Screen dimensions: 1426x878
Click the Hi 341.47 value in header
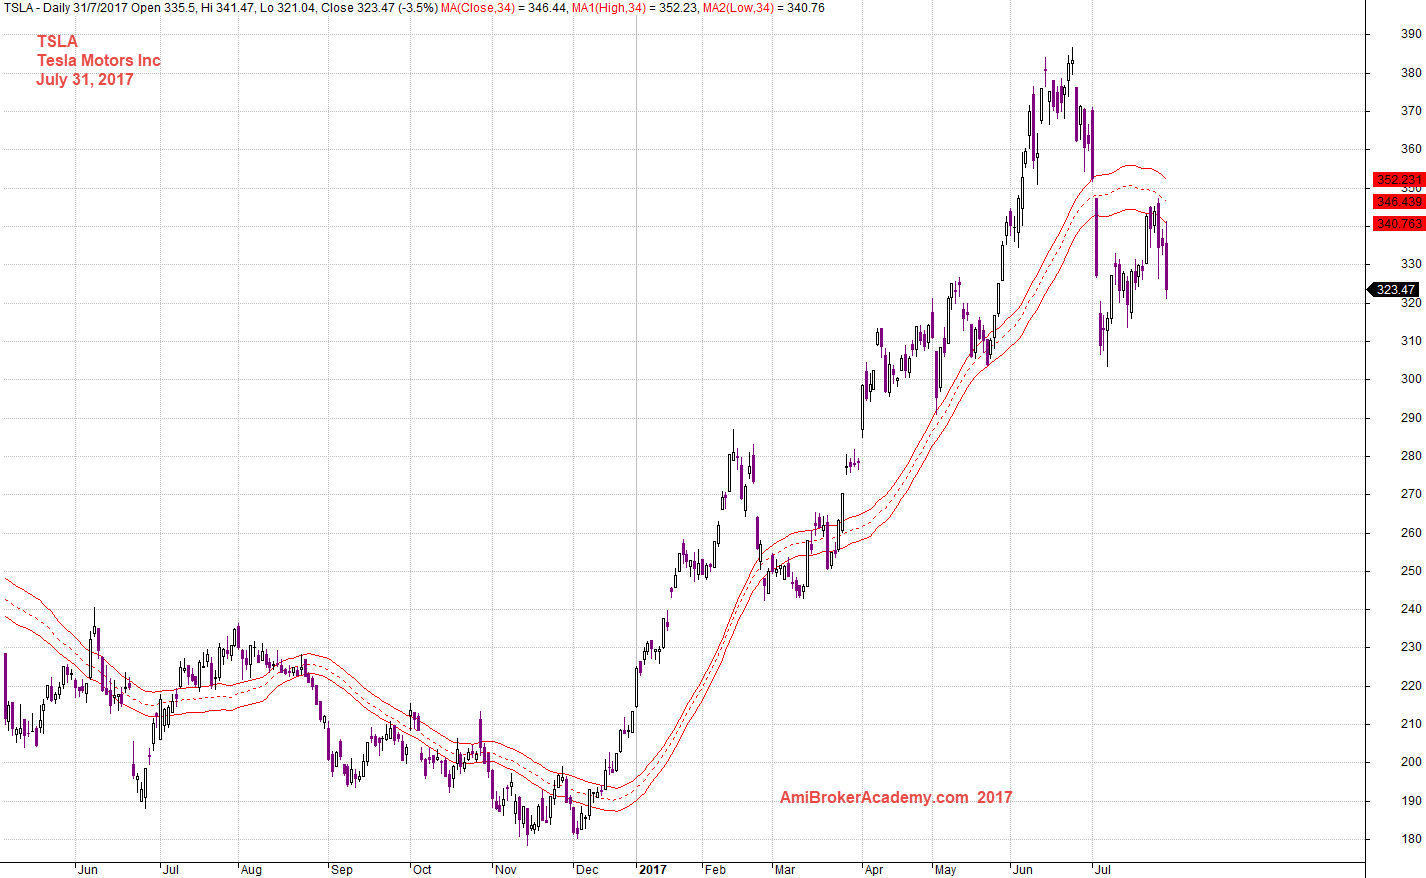(226, 8)
